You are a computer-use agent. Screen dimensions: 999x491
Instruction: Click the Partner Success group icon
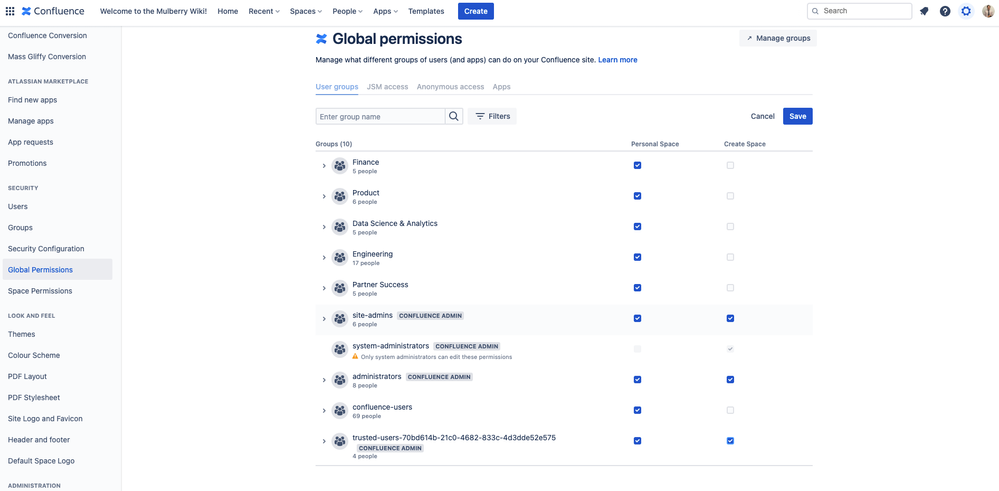coord(340,288)
